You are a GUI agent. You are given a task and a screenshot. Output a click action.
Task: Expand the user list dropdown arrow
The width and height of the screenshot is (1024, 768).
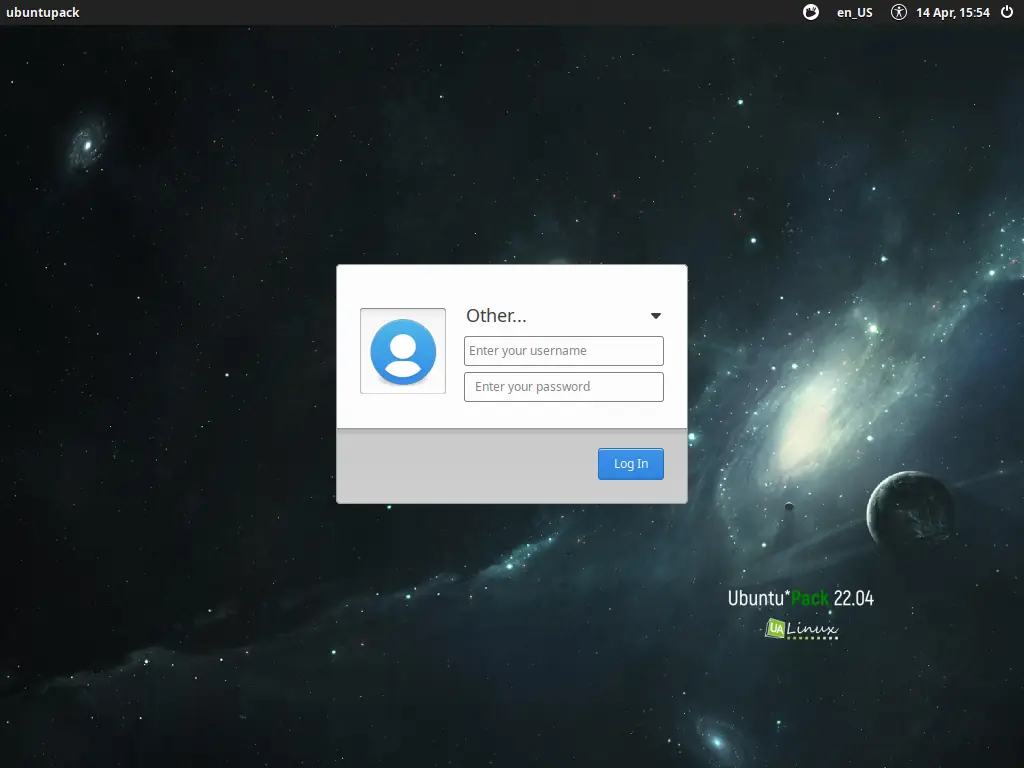[x=656, y=316]
